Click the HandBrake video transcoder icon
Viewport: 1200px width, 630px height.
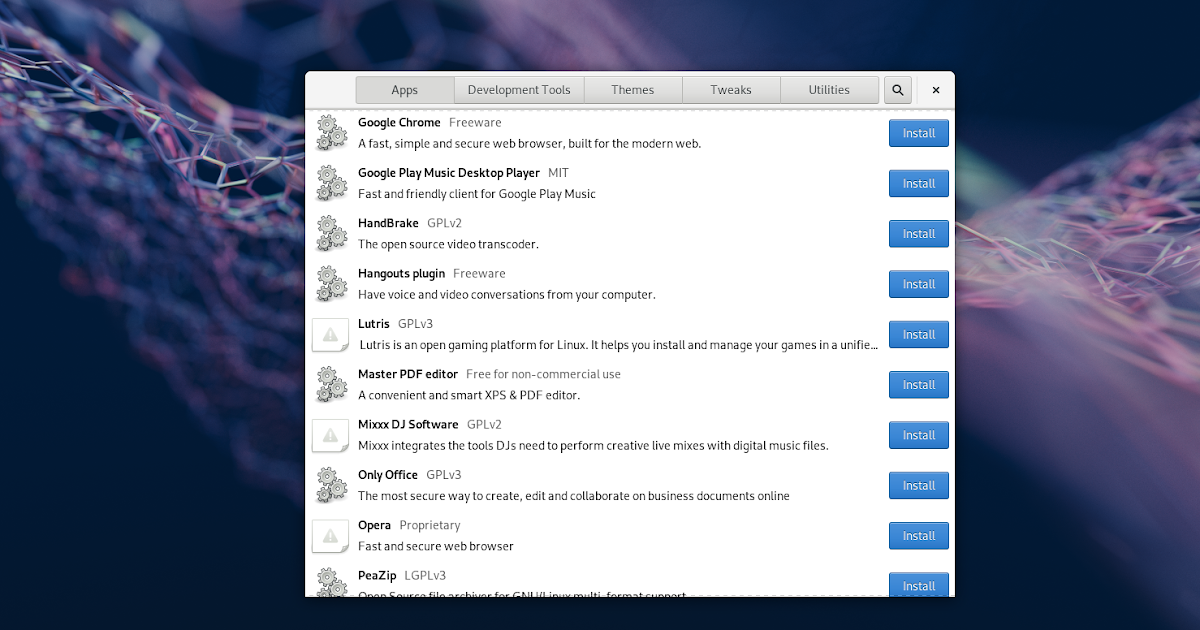point(331,233)
